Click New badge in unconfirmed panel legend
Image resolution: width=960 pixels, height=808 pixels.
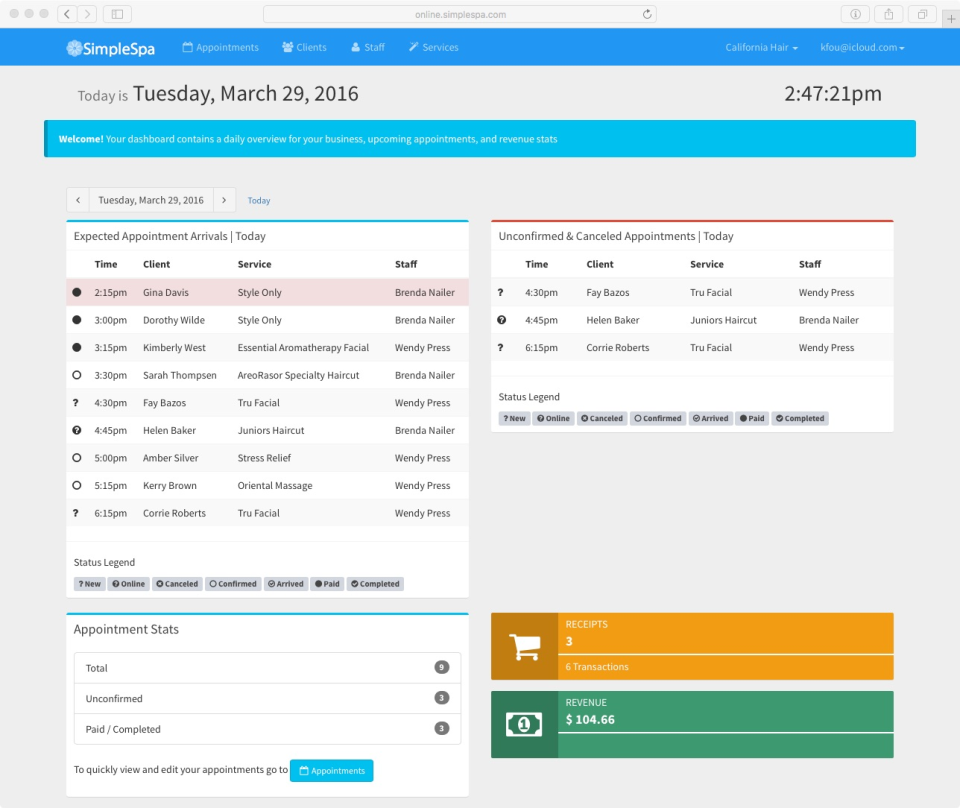tap(514, 419)
